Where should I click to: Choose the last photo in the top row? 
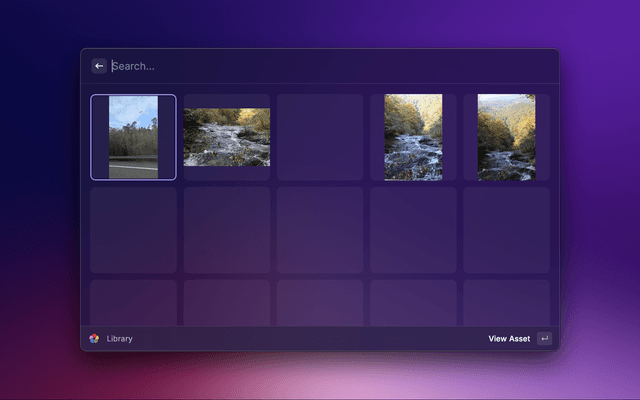506,137
